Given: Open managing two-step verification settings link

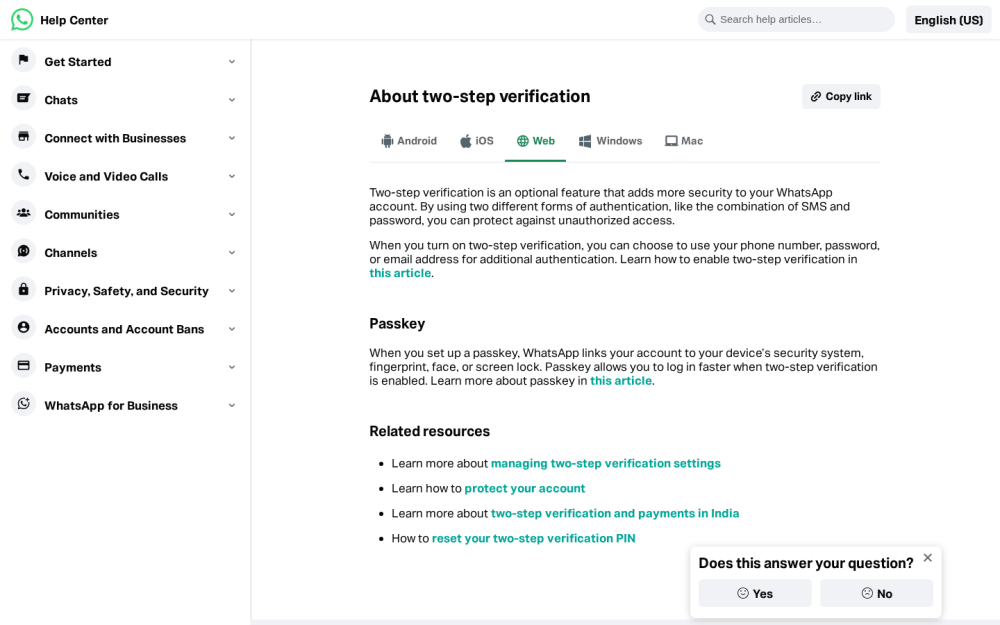Looking at the screenshot, I should (605, 464).
